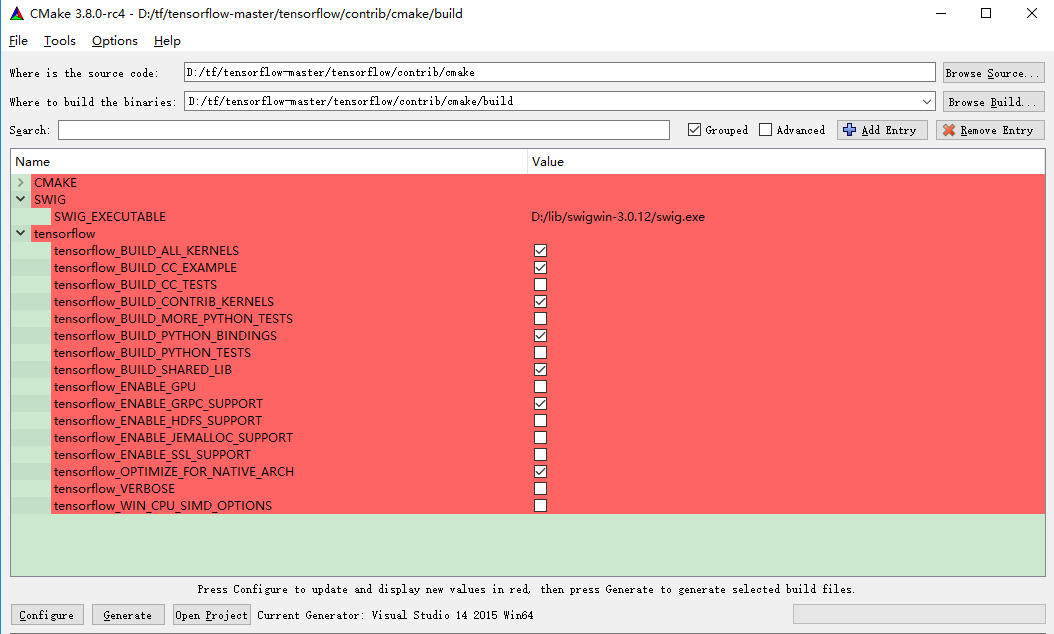Click the progress bar at bottom right
This screenshot has height=634, width=1054.
point(918,614)
